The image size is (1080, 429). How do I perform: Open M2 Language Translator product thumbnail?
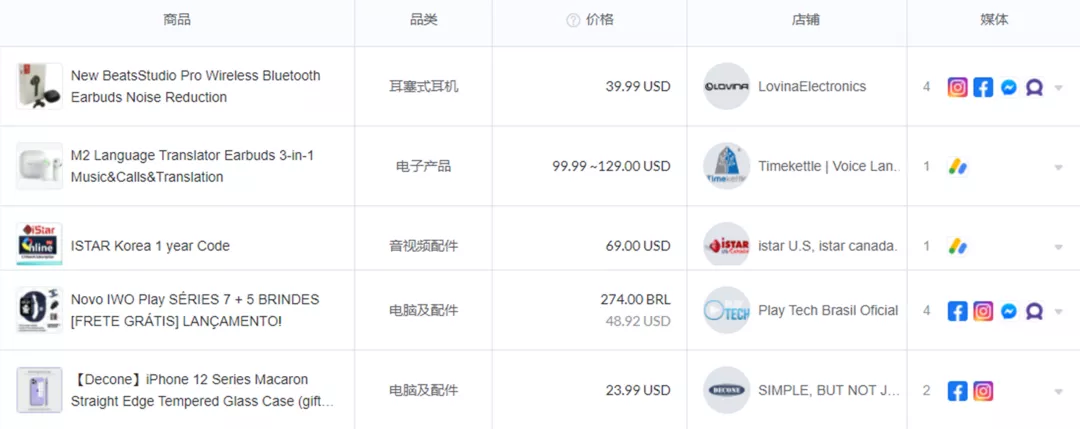[39, 166]
